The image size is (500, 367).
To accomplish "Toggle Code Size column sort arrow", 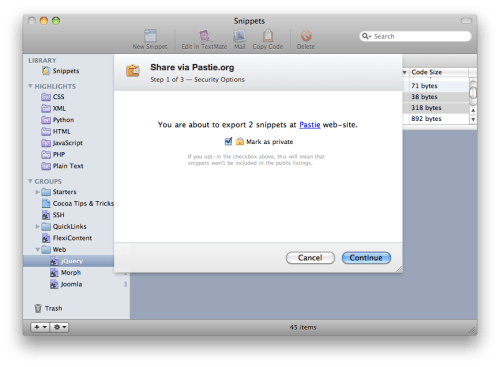I will point(404,72).
